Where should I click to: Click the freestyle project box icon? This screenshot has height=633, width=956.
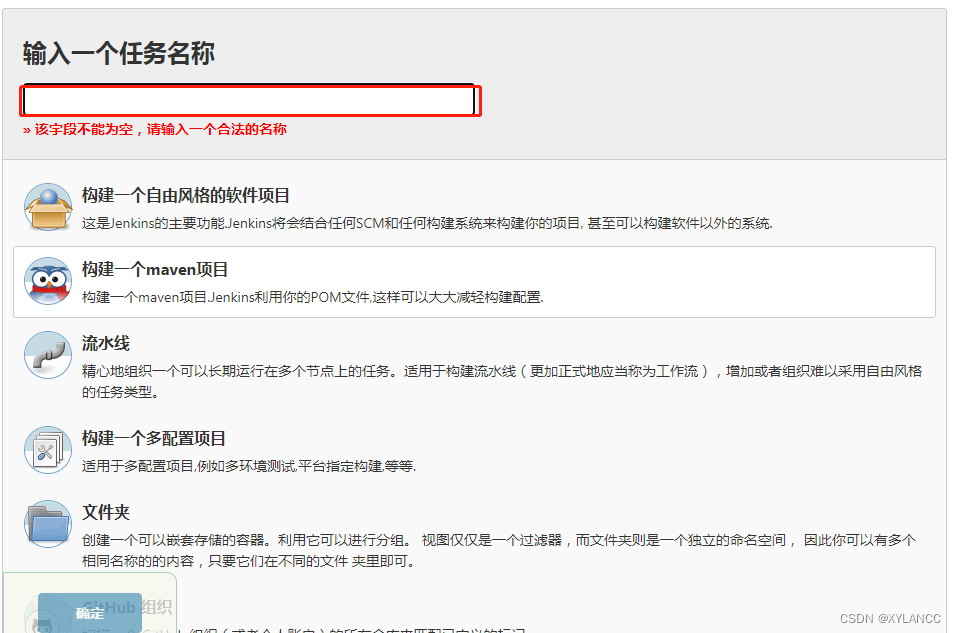(48, 207)
